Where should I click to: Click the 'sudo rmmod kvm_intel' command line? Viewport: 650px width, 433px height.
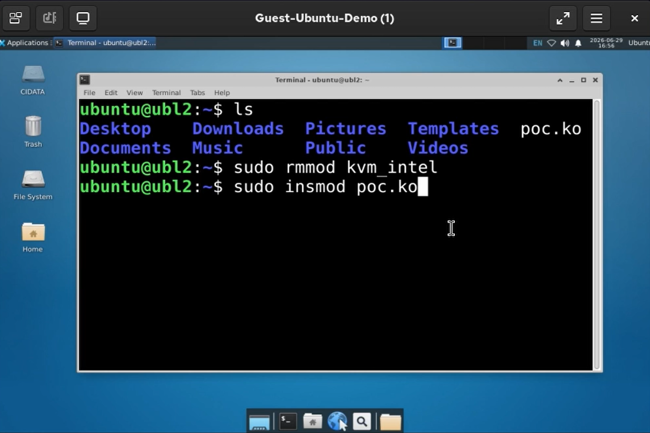335,167
